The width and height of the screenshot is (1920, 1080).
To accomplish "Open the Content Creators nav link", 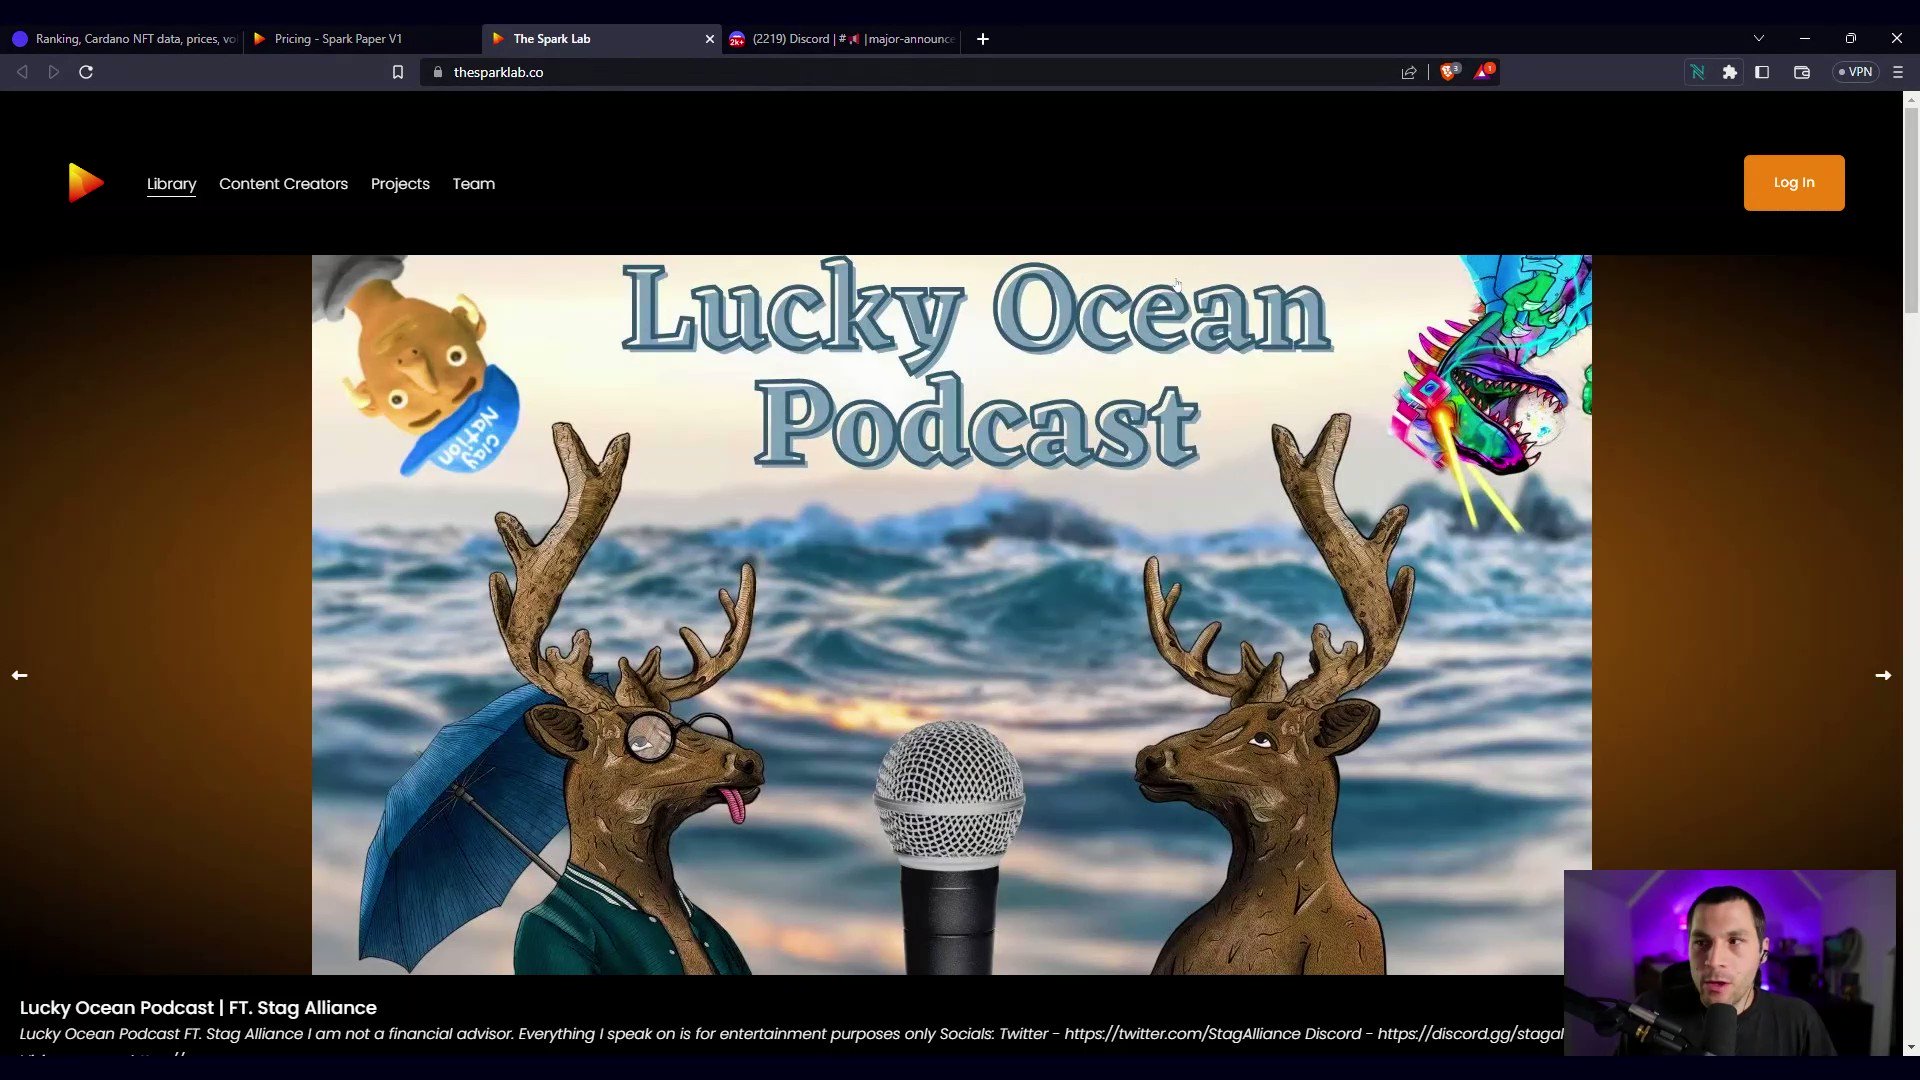I will pos(283,184).
